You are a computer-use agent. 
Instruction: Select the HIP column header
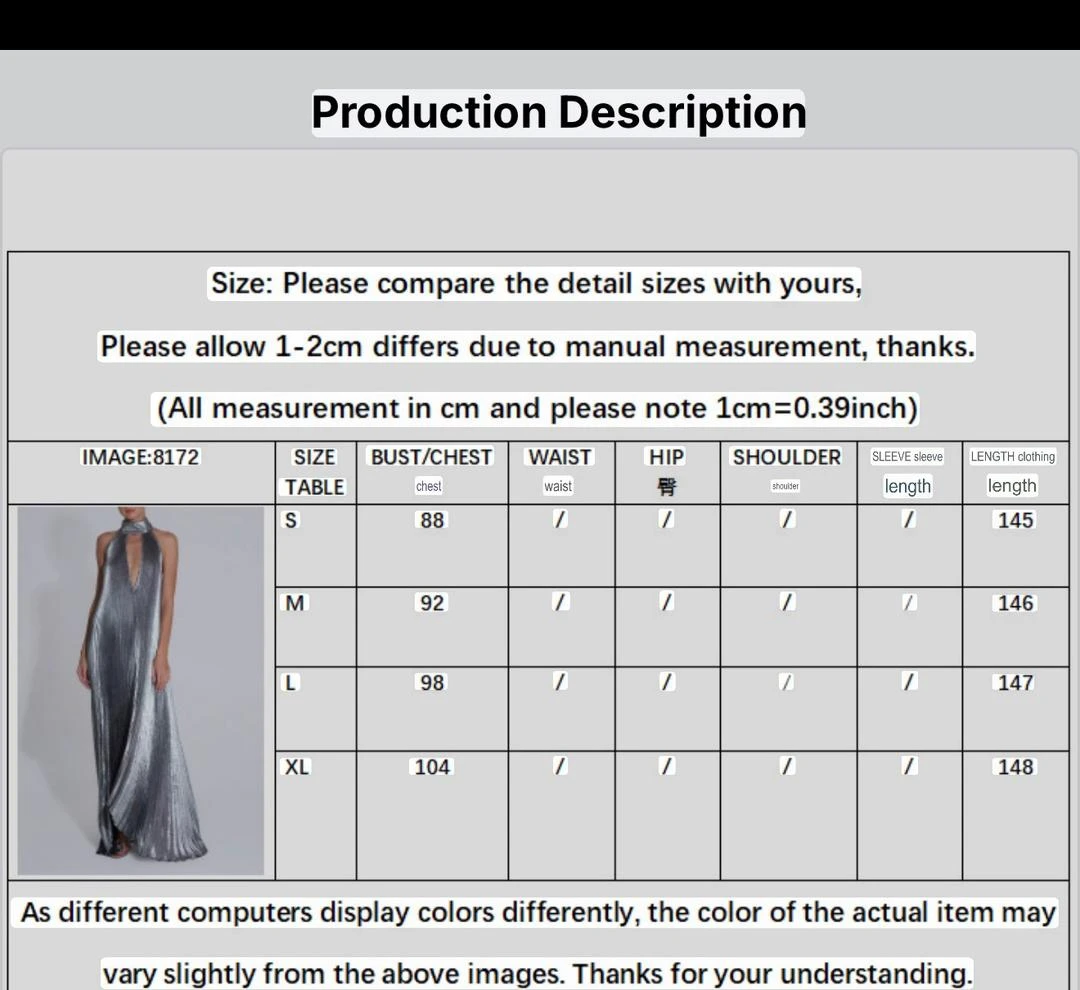665,457
